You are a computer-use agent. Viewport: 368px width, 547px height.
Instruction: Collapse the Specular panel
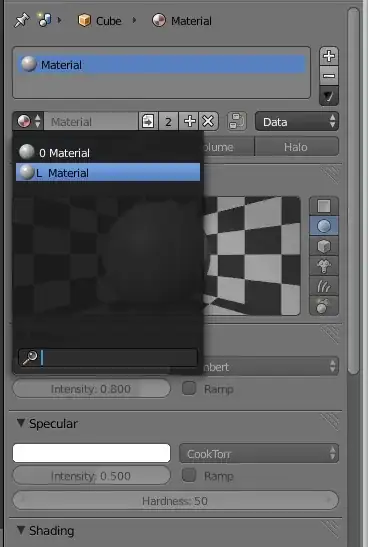coord(21,423)
